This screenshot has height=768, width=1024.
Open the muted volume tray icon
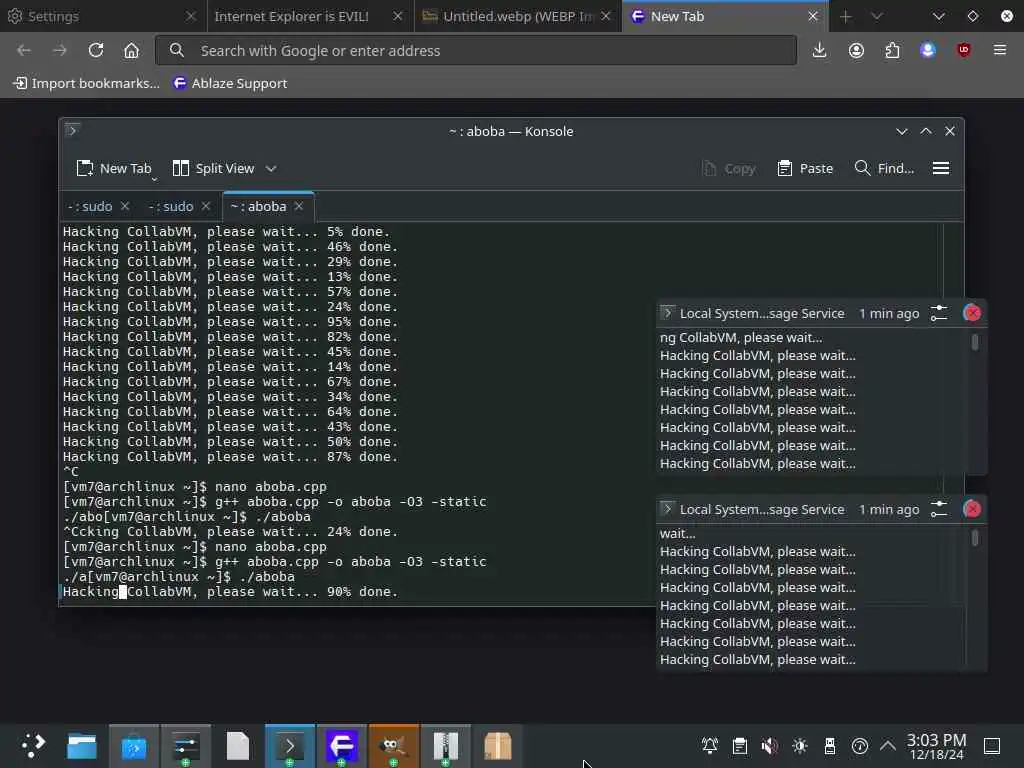770,745
